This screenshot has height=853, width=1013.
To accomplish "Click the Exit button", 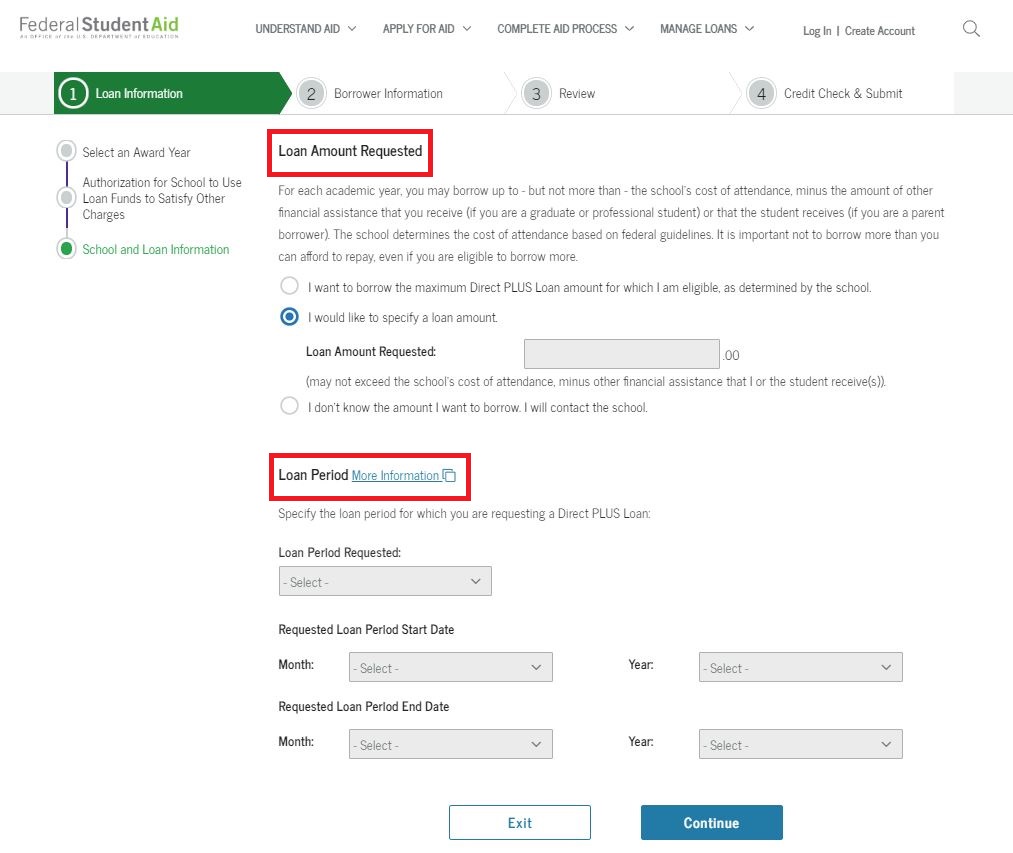I will [x=519, y=823].
